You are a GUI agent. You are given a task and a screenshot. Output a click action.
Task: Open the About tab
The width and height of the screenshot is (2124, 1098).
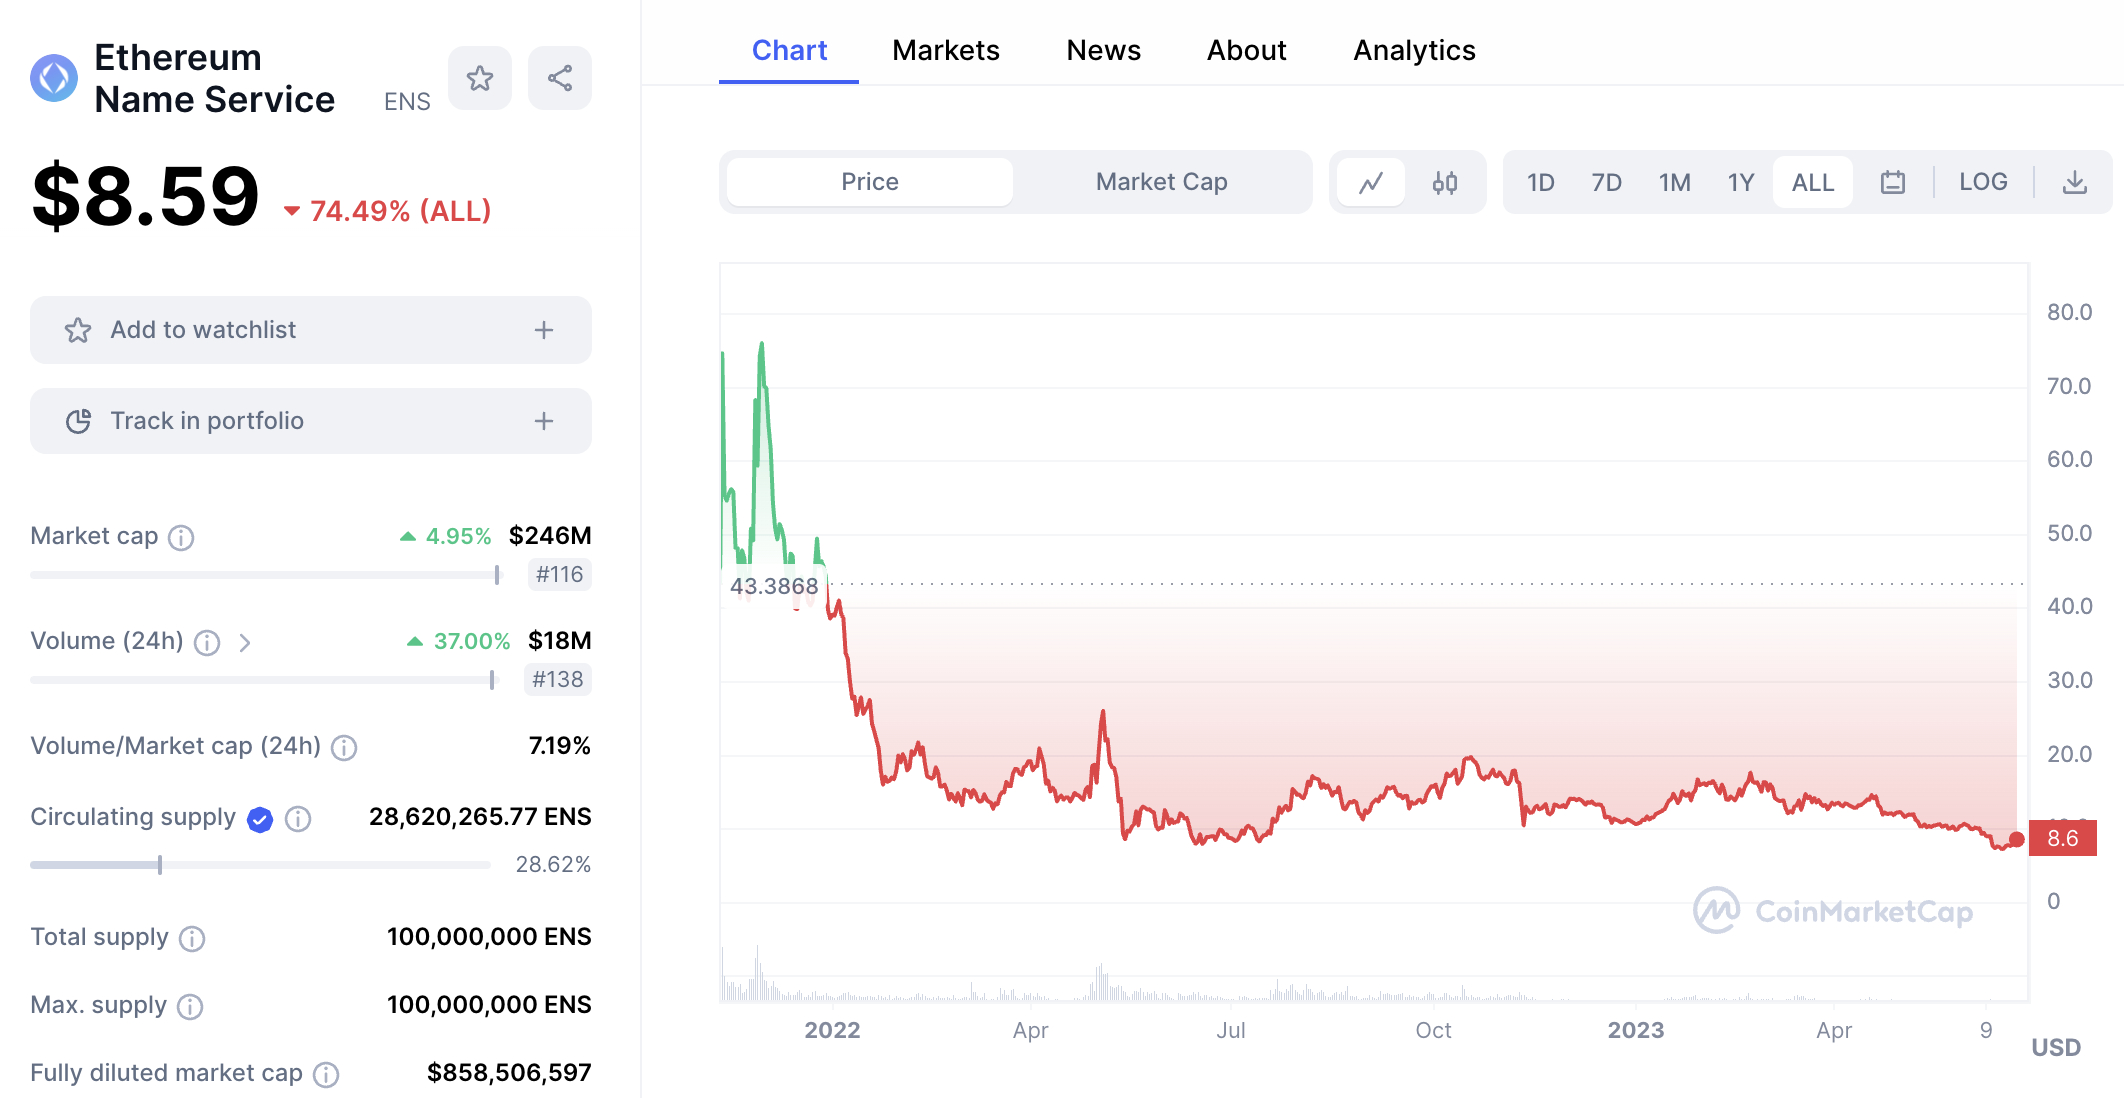click(1246, 50)
